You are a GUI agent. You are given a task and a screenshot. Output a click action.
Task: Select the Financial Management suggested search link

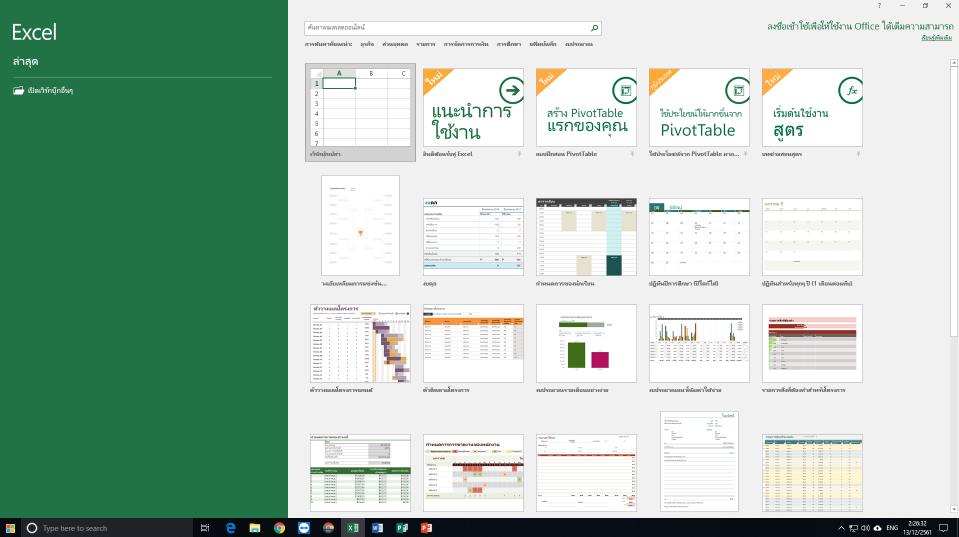pos(466,44)
